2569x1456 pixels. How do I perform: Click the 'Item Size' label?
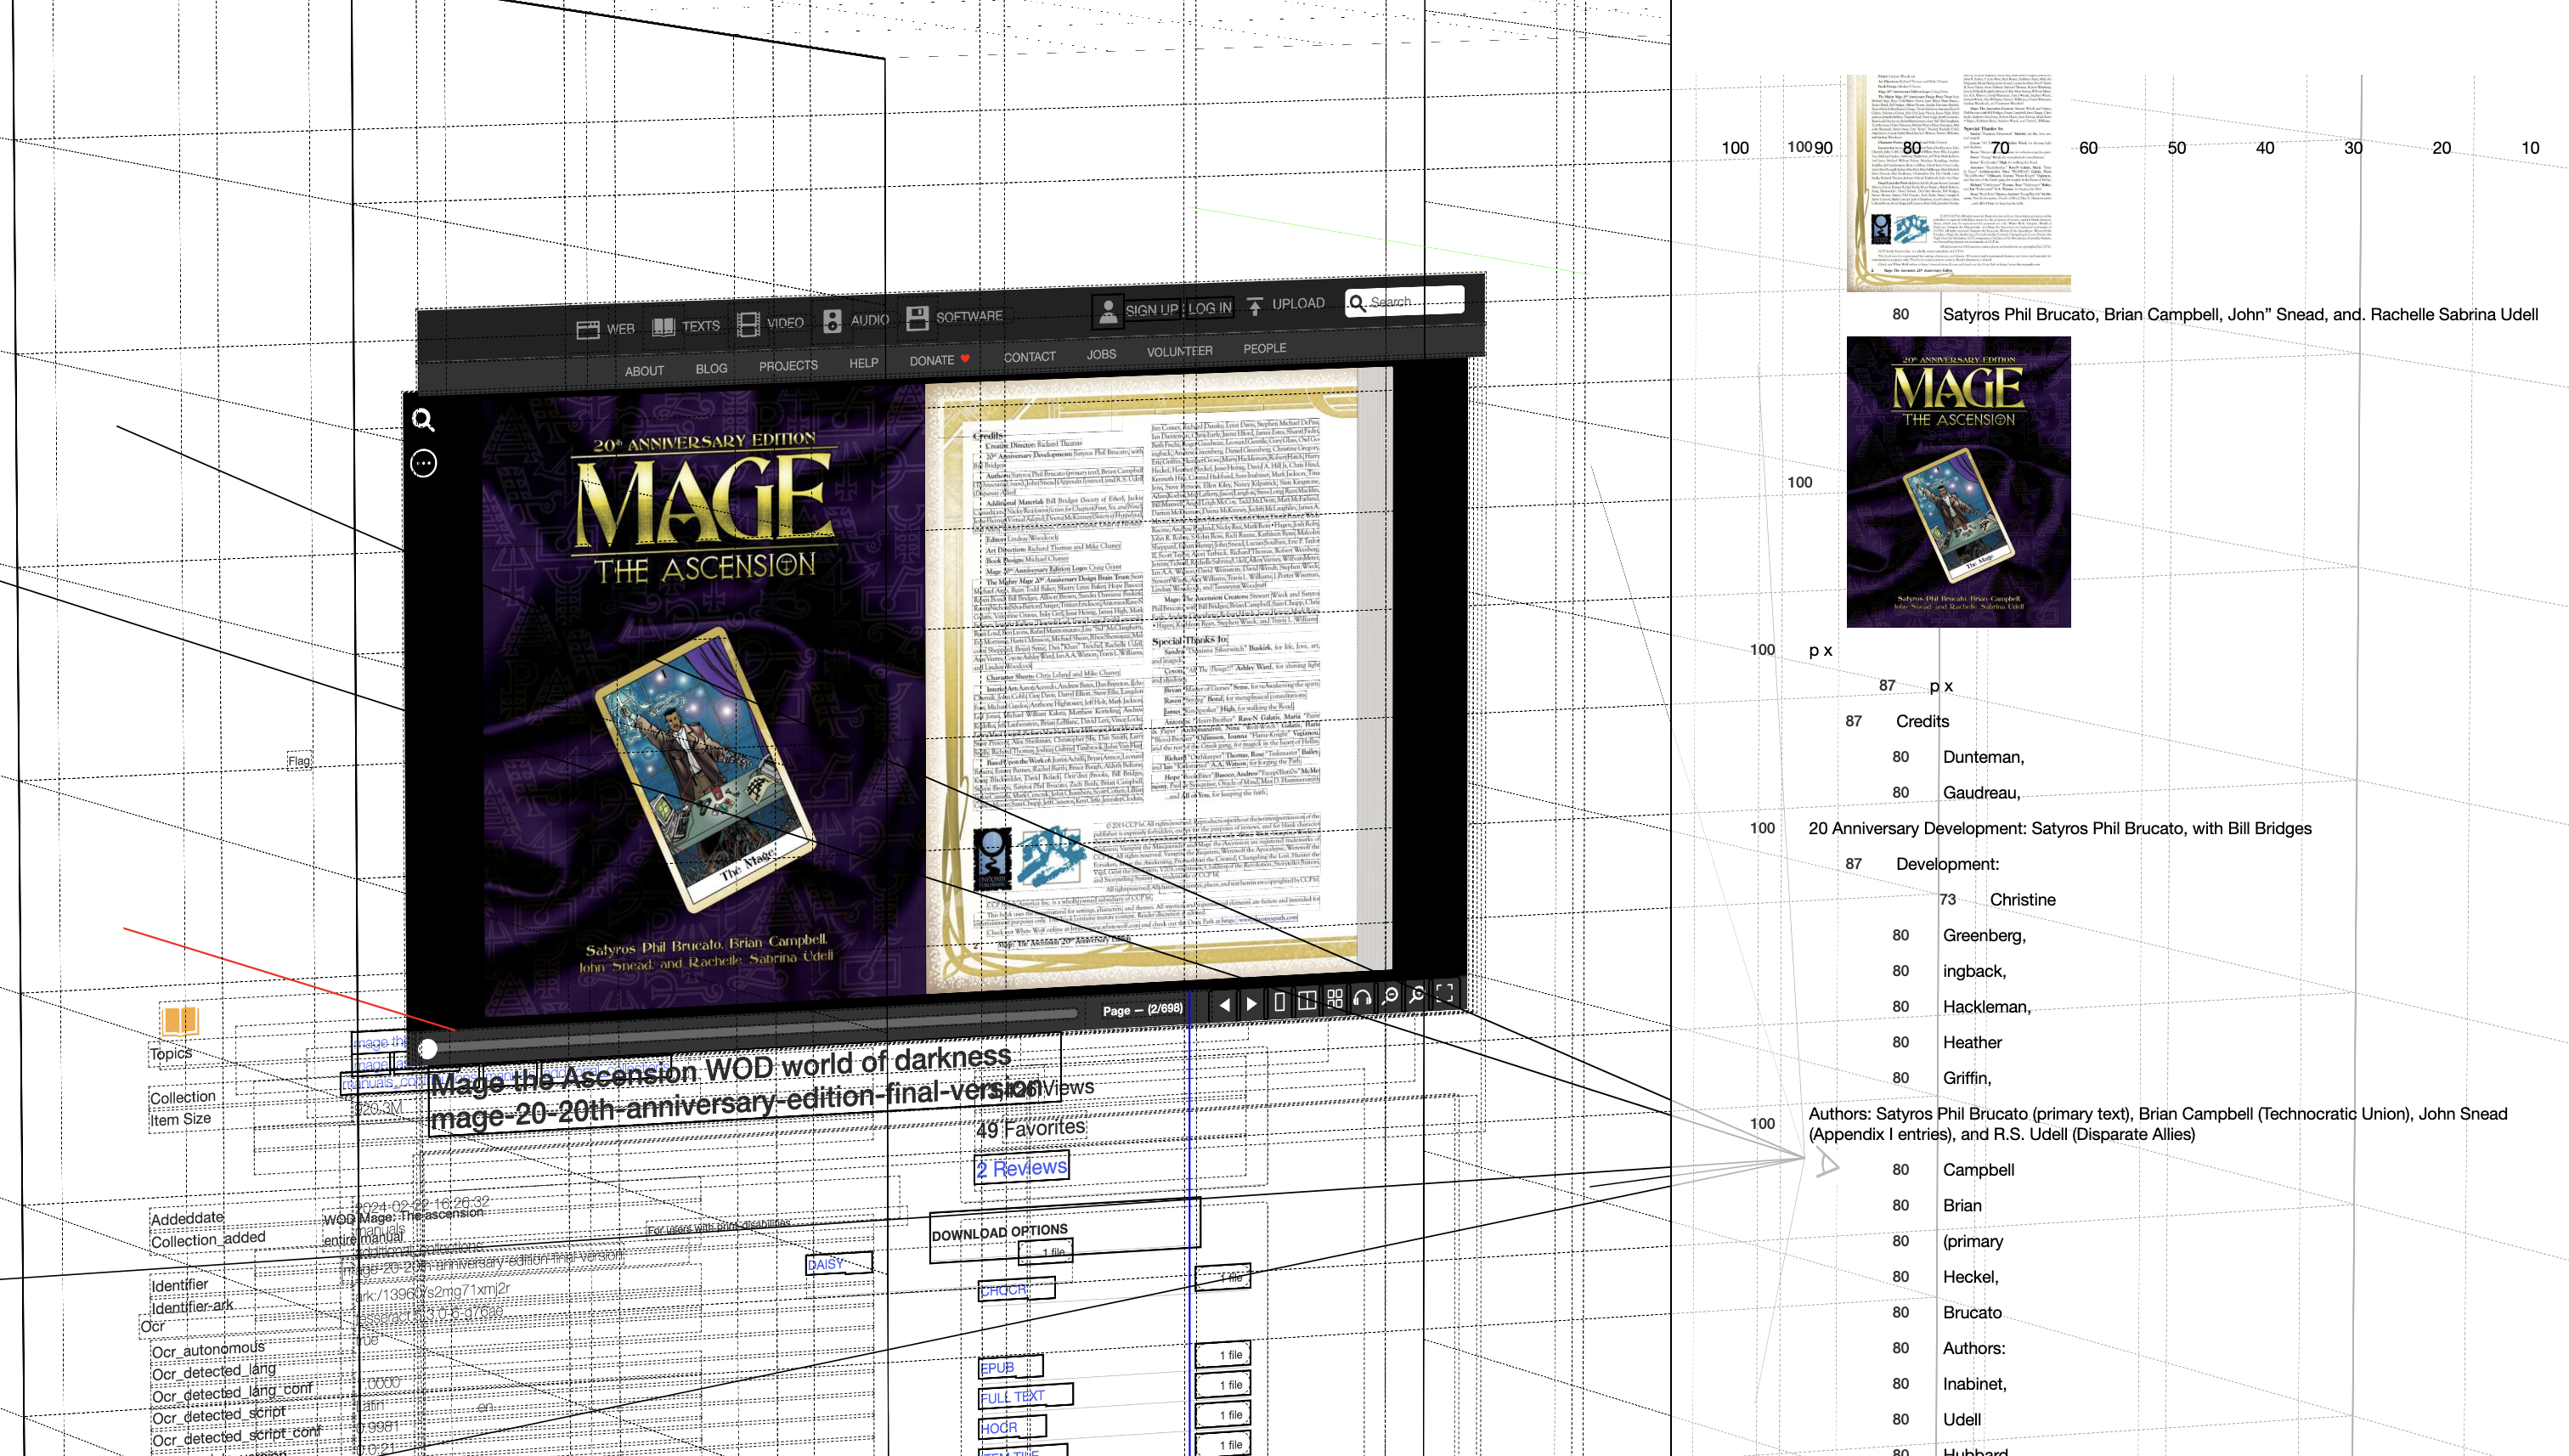[180, 1119]
